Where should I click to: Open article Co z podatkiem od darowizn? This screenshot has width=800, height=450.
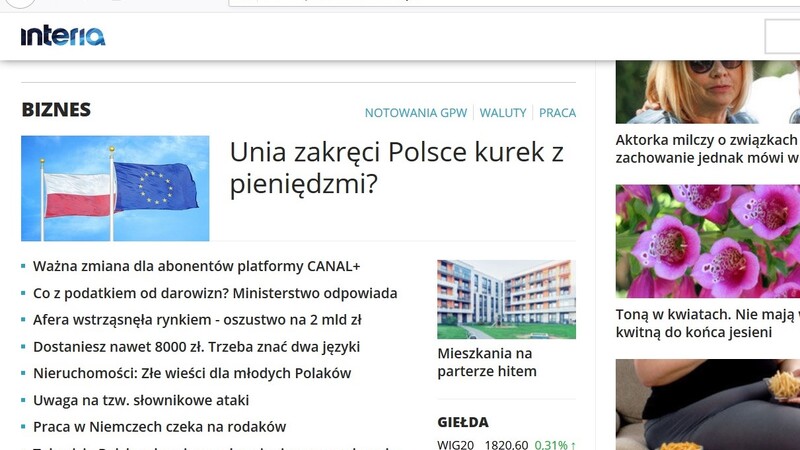point(215,294)
